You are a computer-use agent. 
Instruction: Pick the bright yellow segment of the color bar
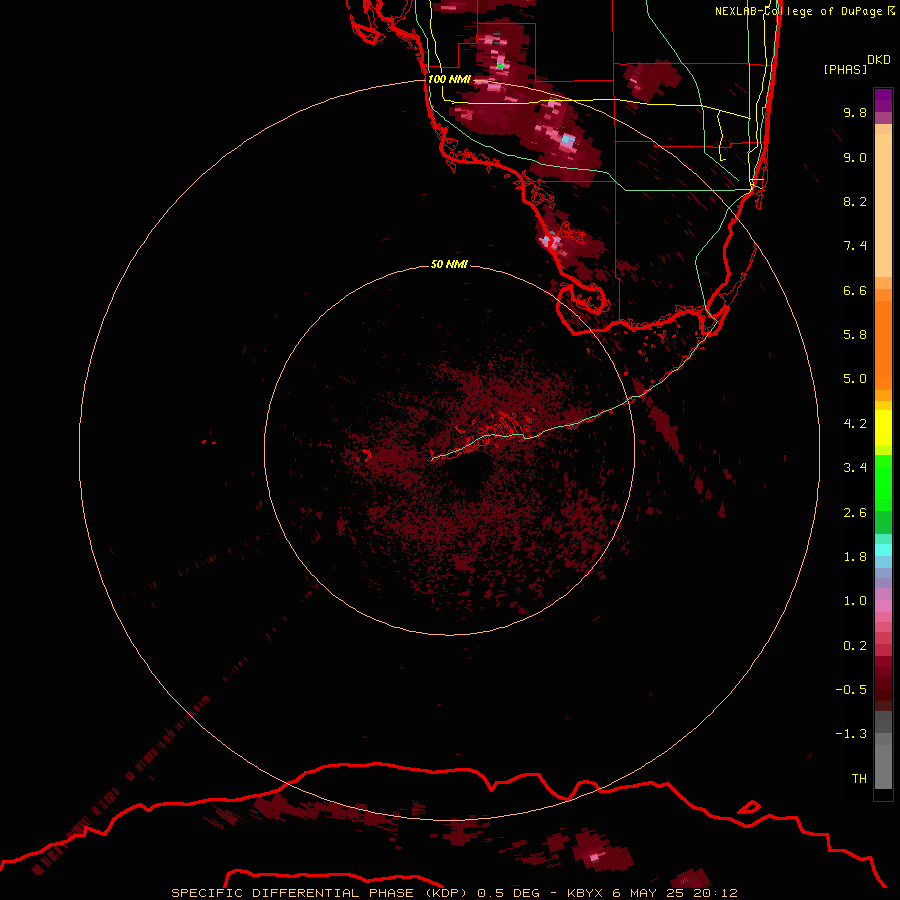click(x=883, y=428)
